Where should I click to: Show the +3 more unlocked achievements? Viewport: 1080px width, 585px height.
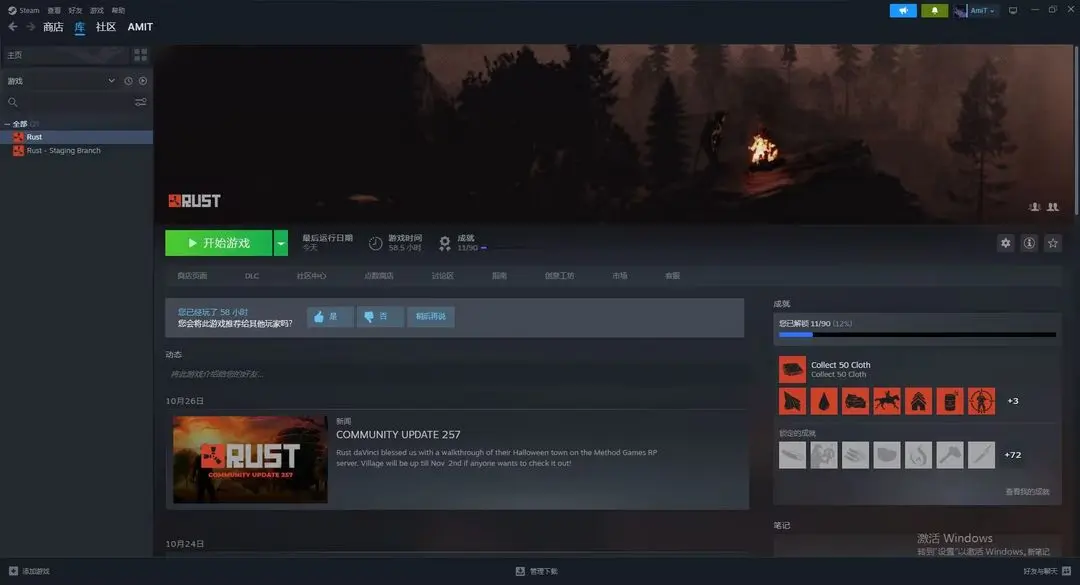1012,401
